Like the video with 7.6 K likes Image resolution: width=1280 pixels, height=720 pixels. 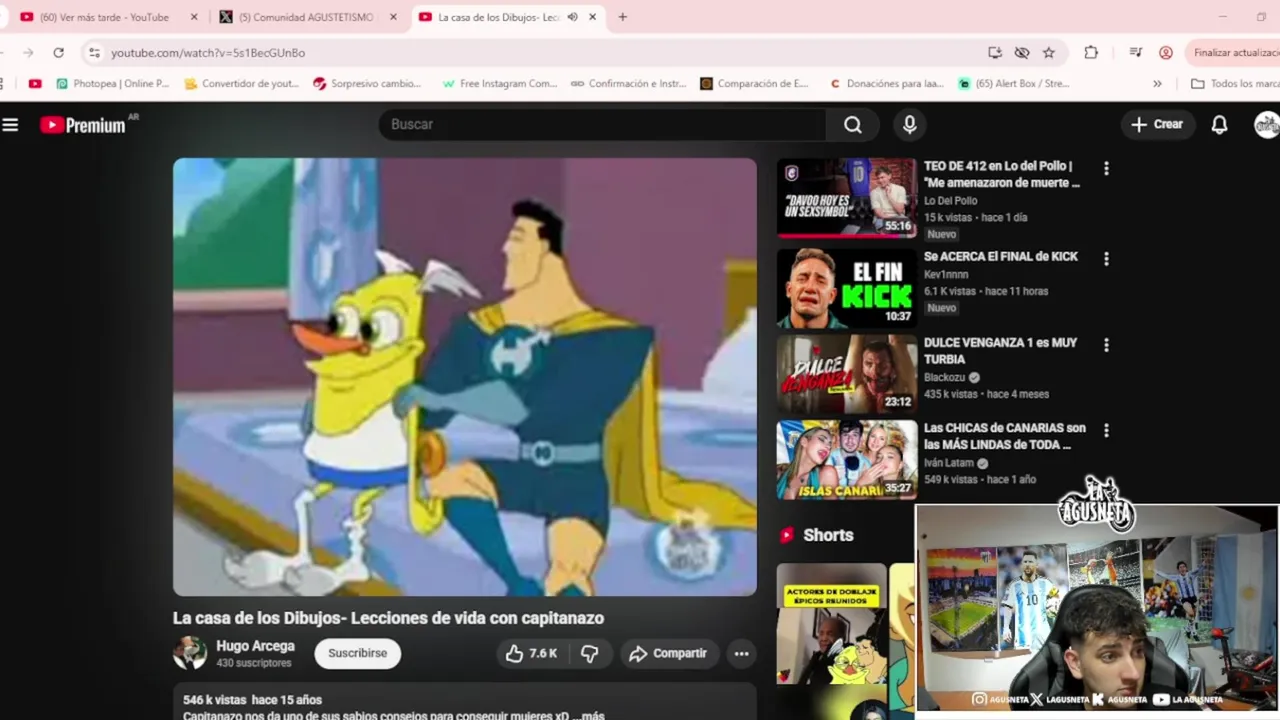(530, 653)
